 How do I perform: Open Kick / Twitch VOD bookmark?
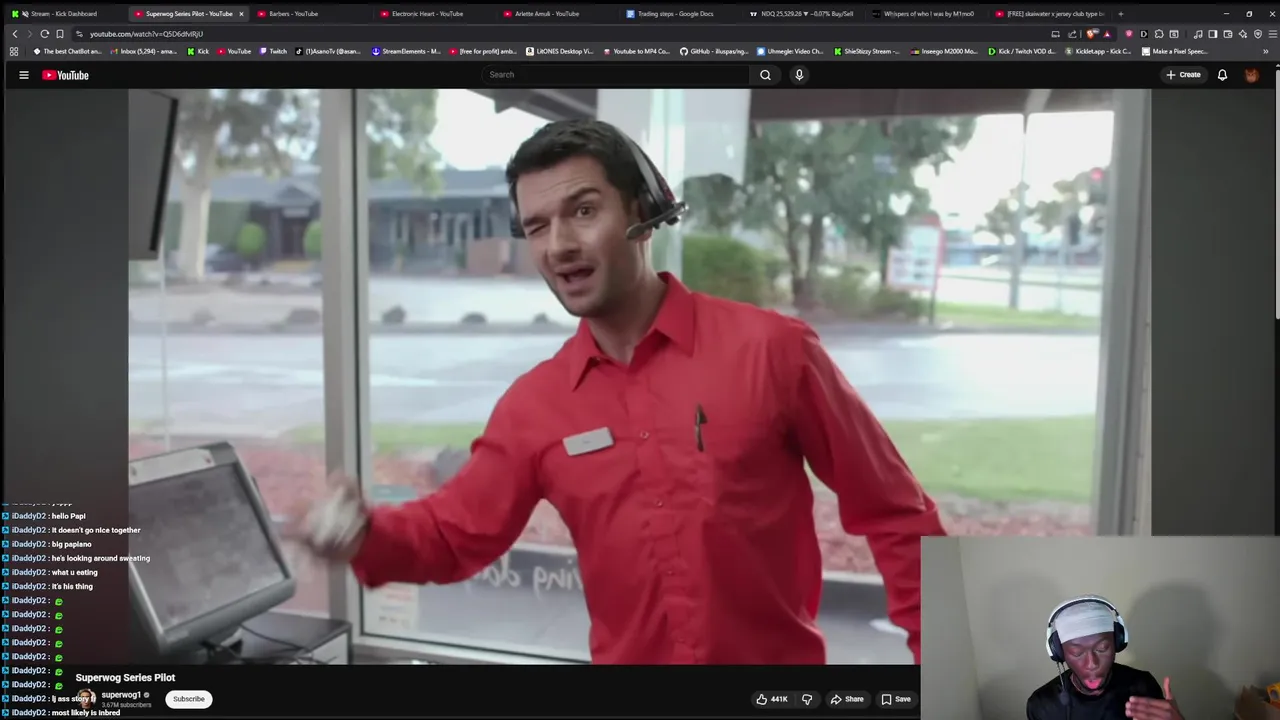click(x=1021, y=51)
